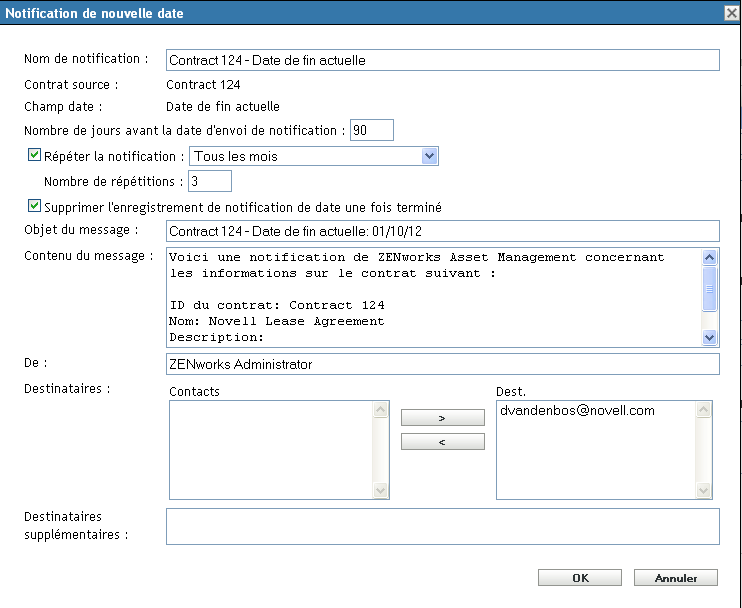The width and height of the screenshot is (742, 608).
Task: Close the Notification de nouvelle date dialog
Action: click(731, 13)
